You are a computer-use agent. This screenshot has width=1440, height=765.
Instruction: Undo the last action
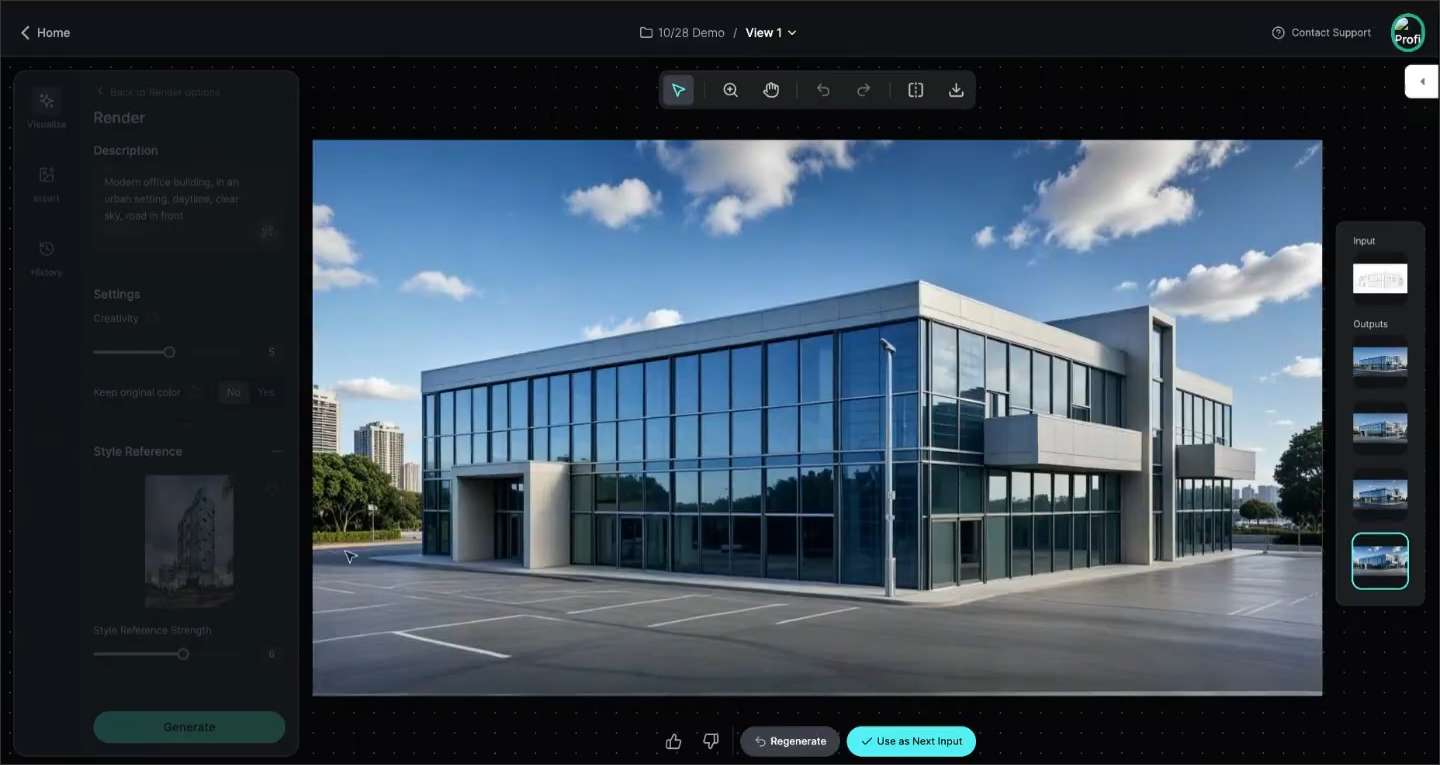823,90
